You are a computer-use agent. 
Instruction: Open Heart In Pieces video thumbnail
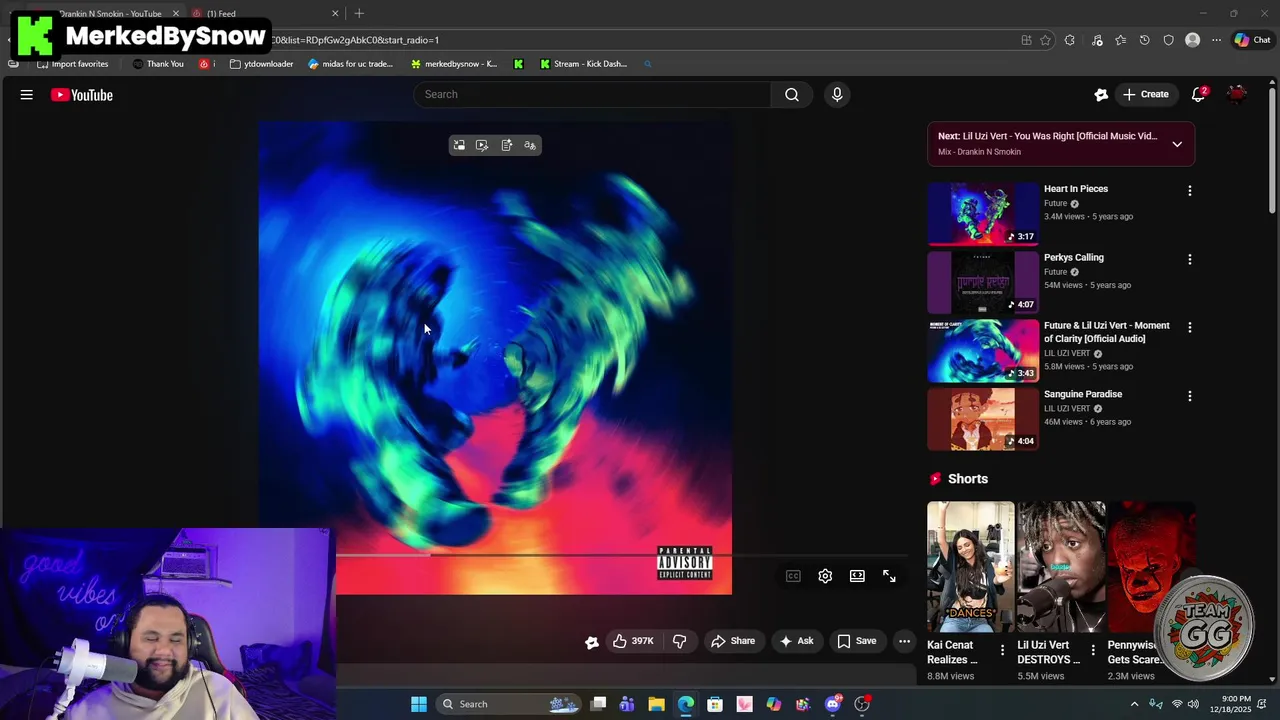pos(983,213)
